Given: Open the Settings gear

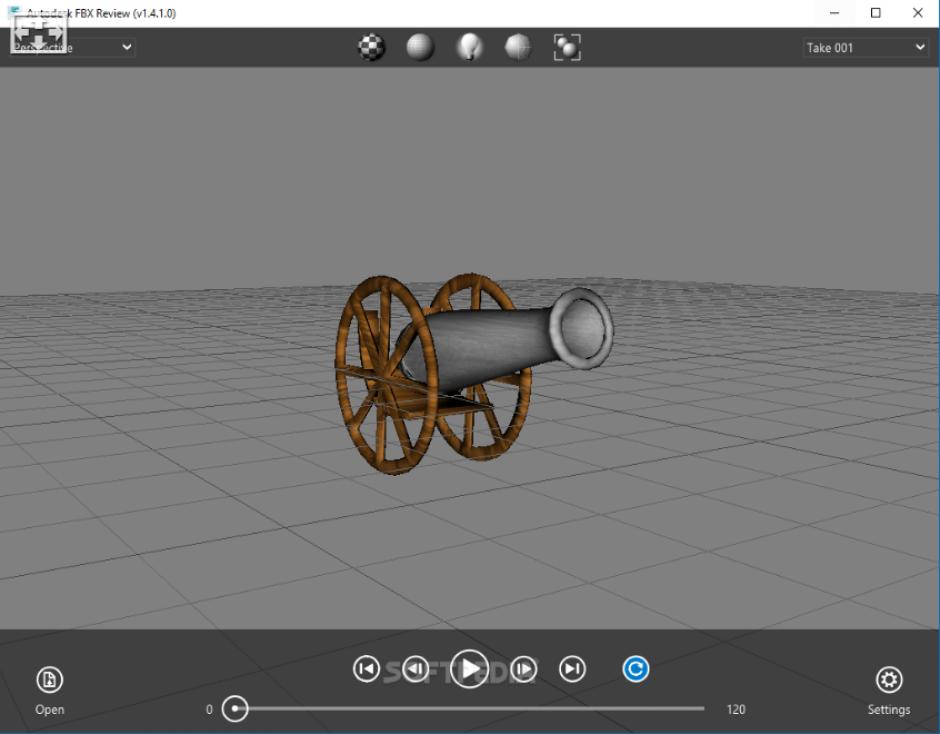Looking at the screenshot, I should tap(888, 691).
